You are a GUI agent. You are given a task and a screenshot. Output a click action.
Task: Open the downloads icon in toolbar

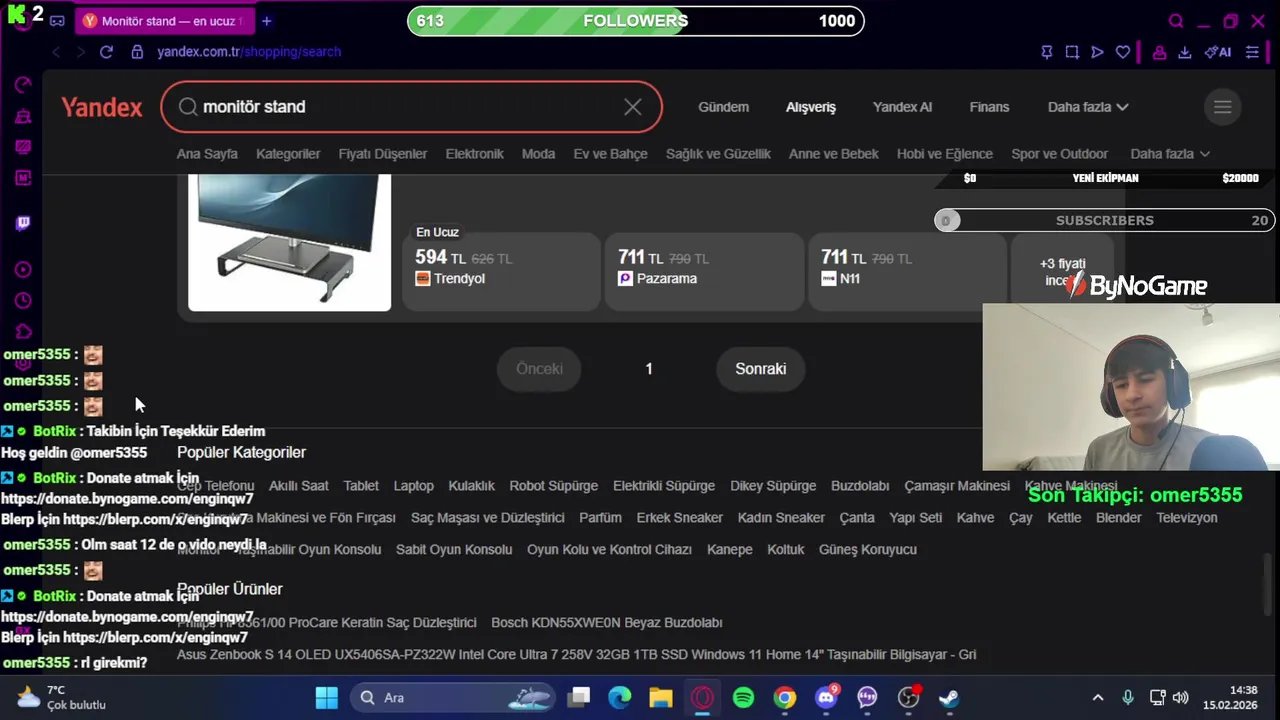[x=1185, y=52]
